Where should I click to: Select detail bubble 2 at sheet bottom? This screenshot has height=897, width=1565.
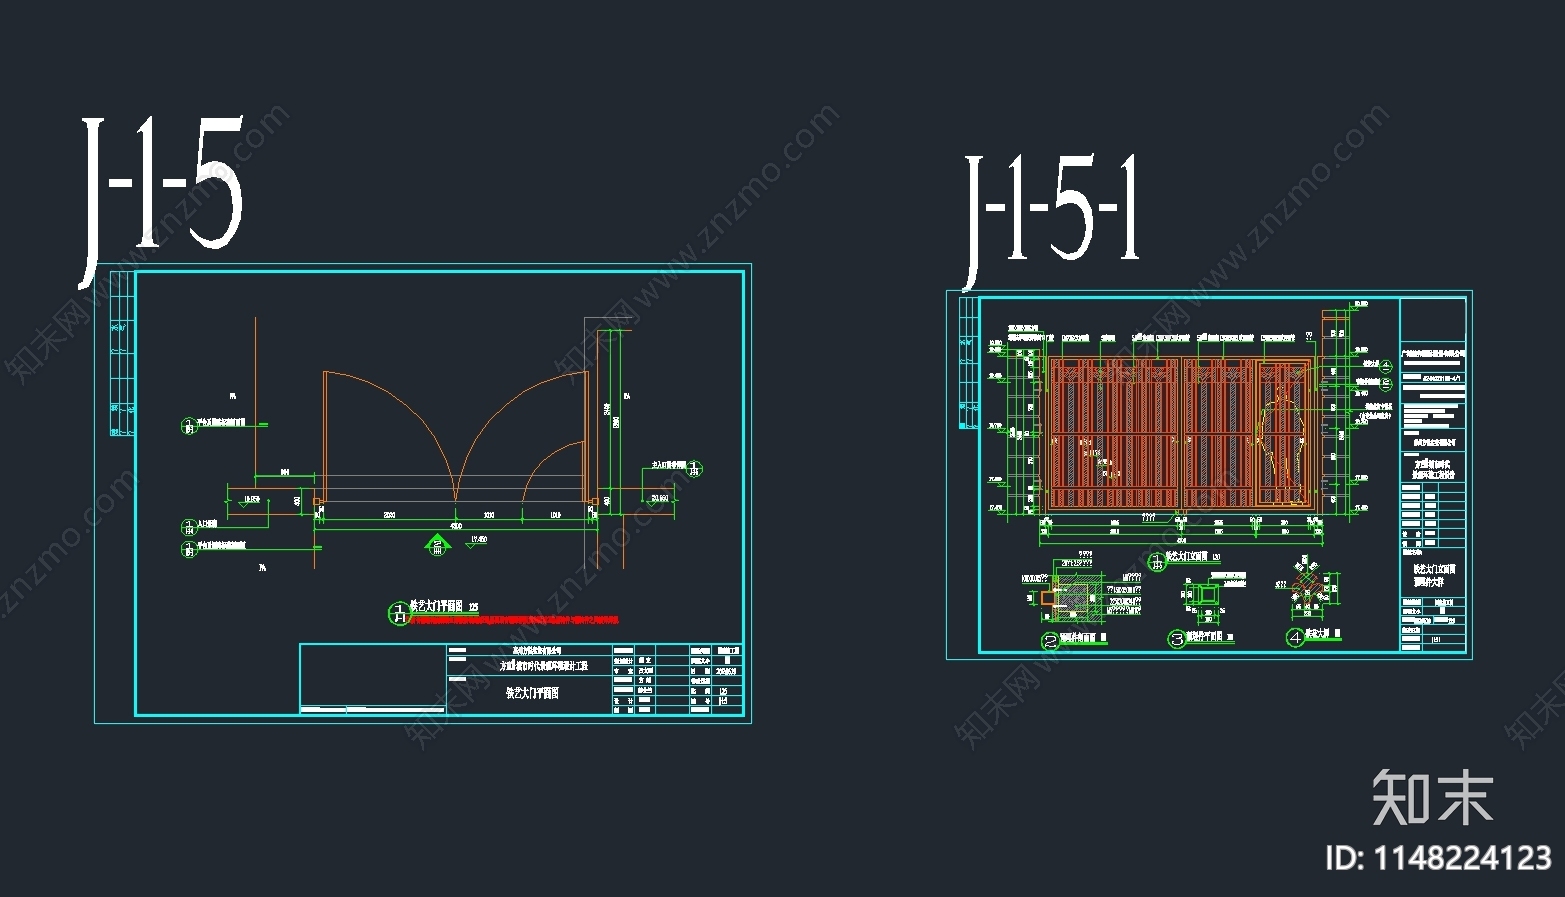1050,641
